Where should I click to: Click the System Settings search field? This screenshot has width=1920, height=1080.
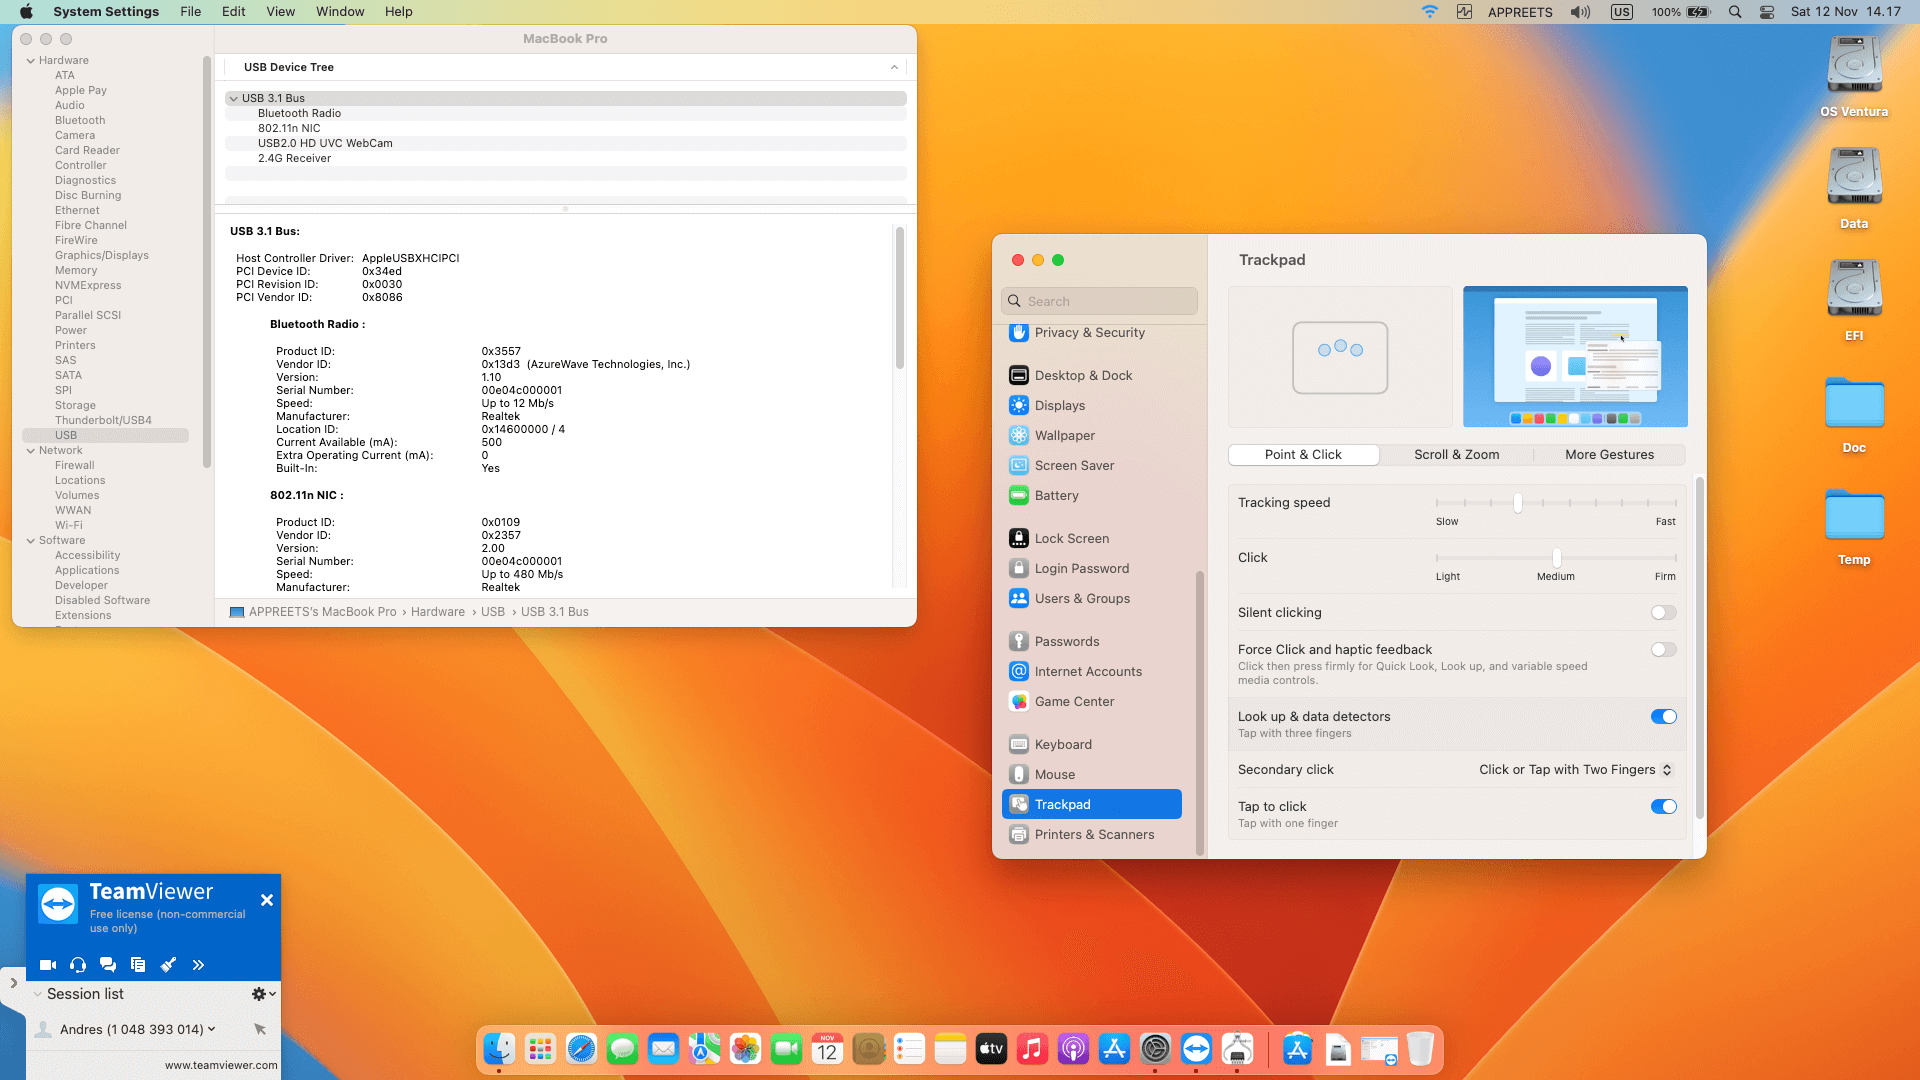click(x=1099, y=301)
